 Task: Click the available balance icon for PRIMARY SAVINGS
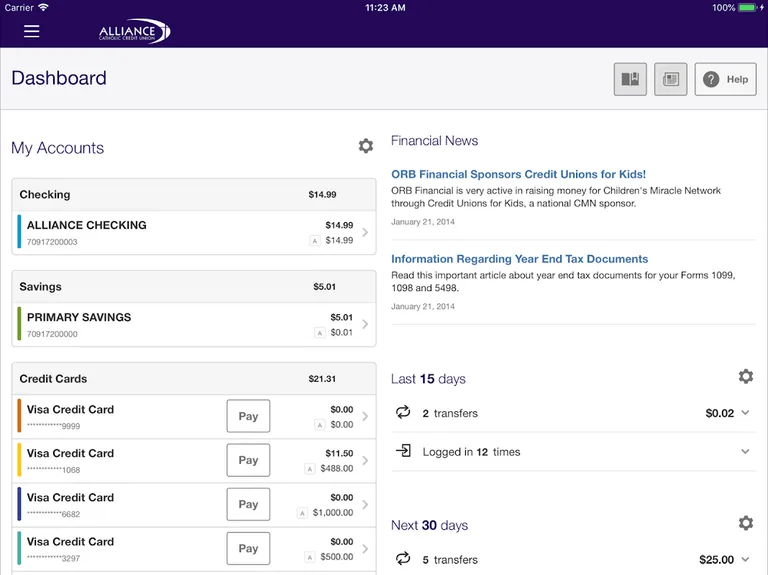click(320, 333)
